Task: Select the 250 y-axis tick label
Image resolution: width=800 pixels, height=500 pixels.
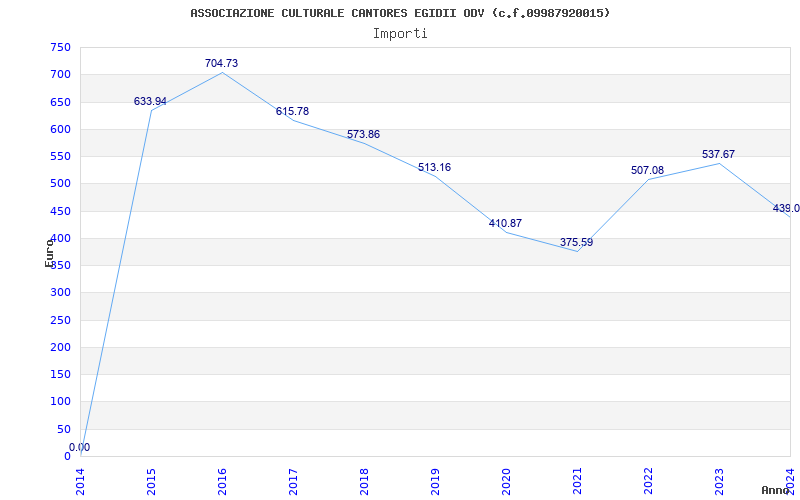Action: coord(60,320)
